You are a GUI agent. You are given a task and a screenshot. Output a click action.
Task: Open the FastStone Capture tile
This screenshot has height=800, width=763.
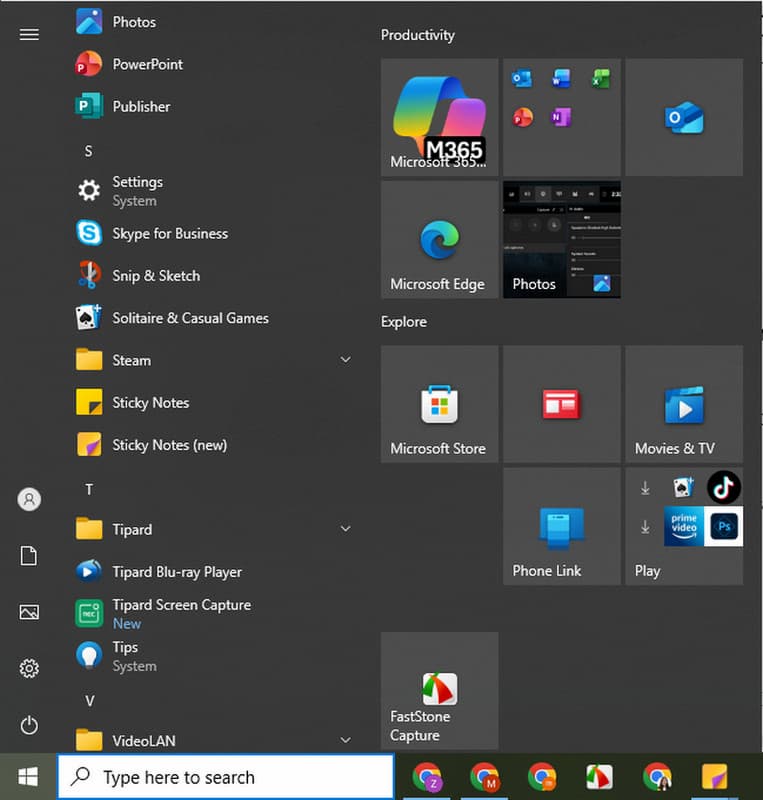coord(439,691)
